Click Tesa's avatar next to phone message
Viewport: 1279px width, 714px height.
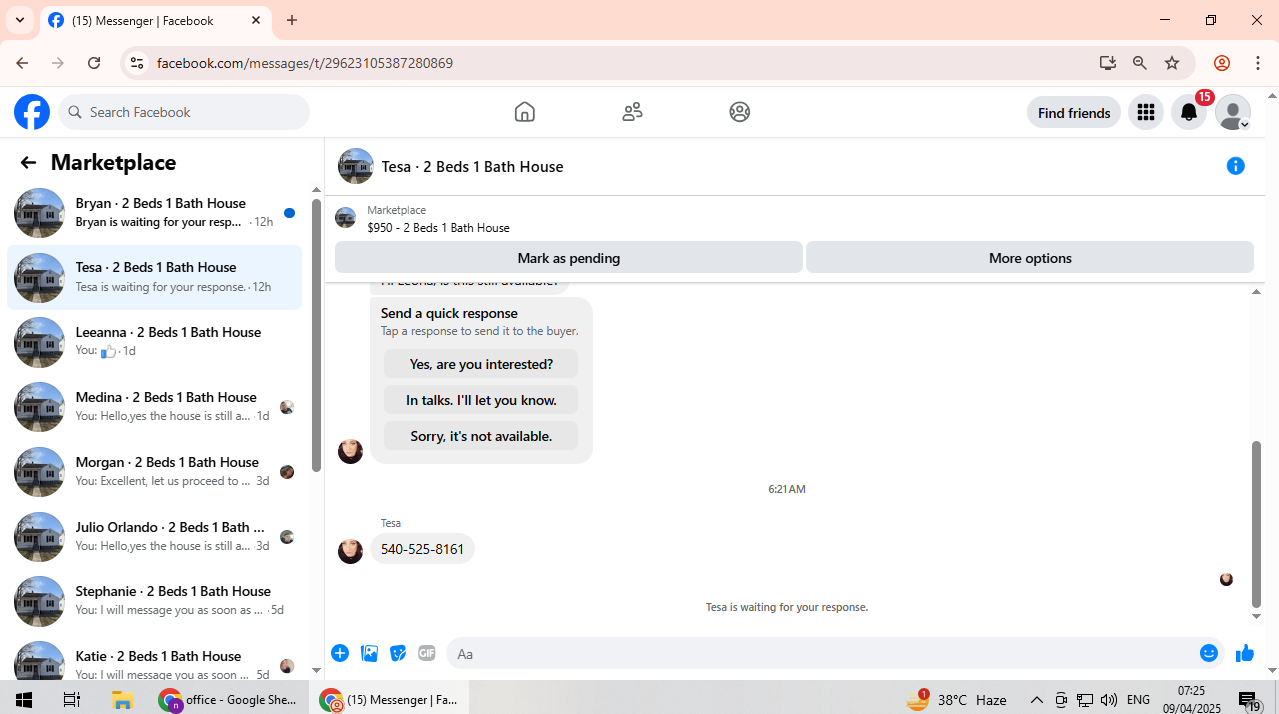pos(350,551)
